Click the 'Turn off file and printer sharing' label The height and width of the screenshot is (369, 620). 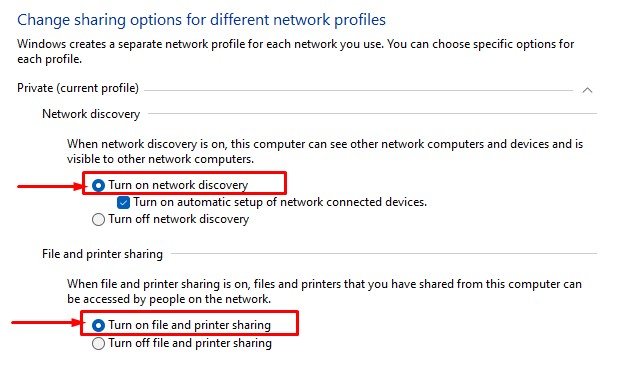click(x=190, y=343)
